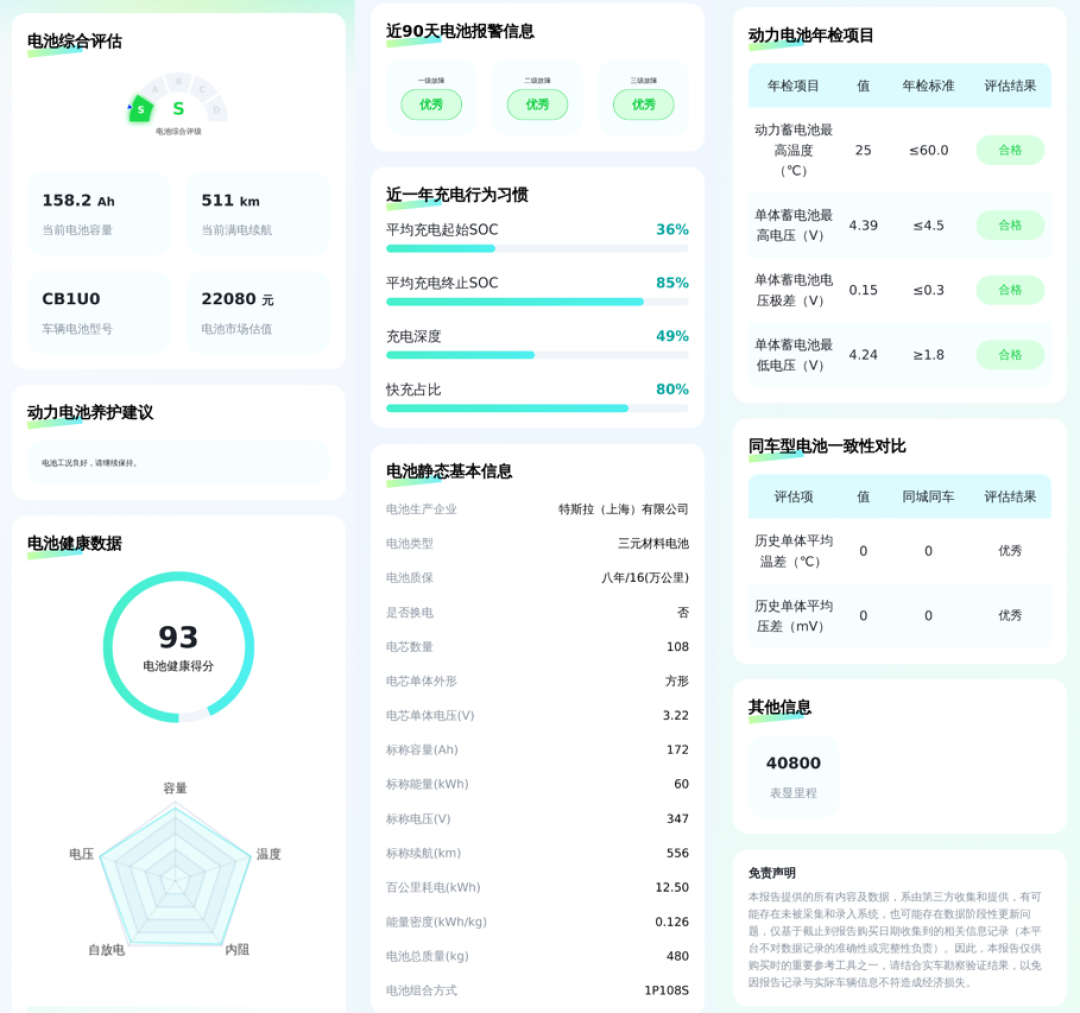Viewport: 1080px width, 1013px height.
Task: Click the 85% 平均充电终止SOC percentage
Action: point(672,282)
